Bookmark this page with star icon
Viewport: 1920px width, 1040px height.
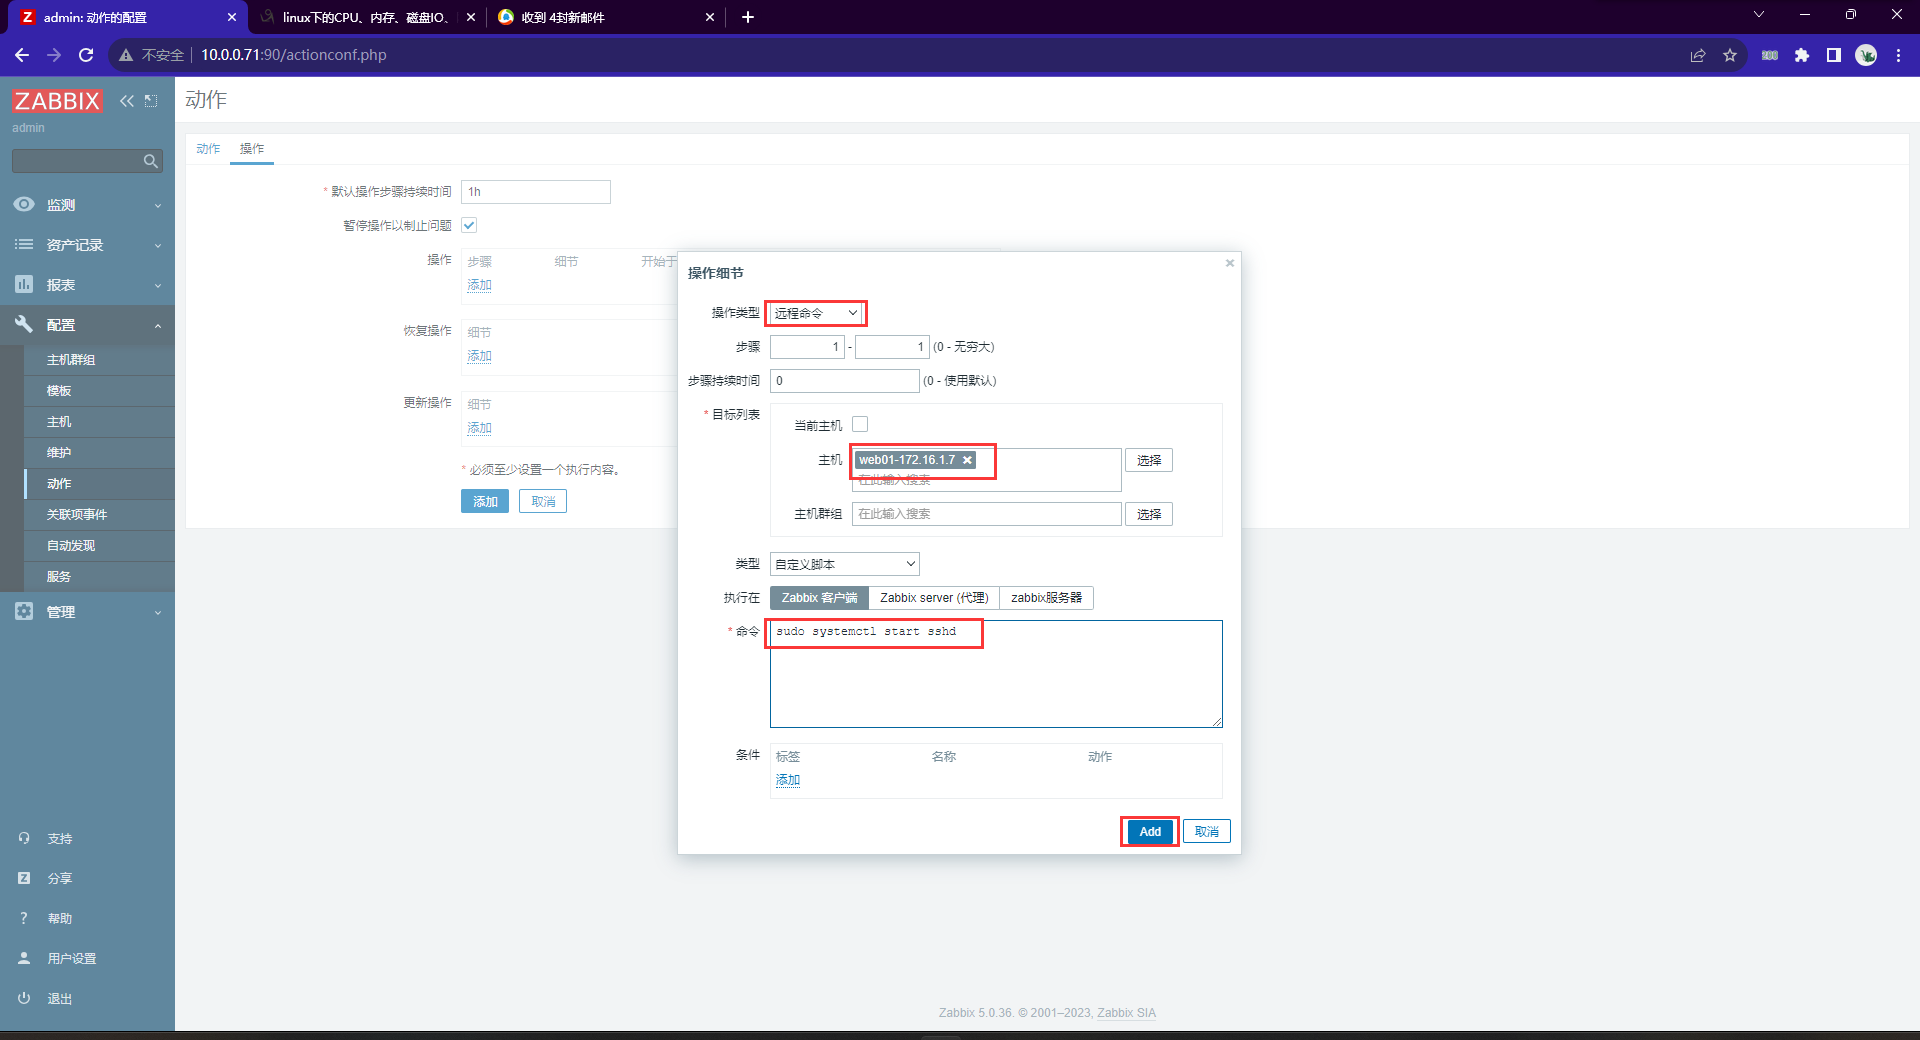coord(1729,55)
